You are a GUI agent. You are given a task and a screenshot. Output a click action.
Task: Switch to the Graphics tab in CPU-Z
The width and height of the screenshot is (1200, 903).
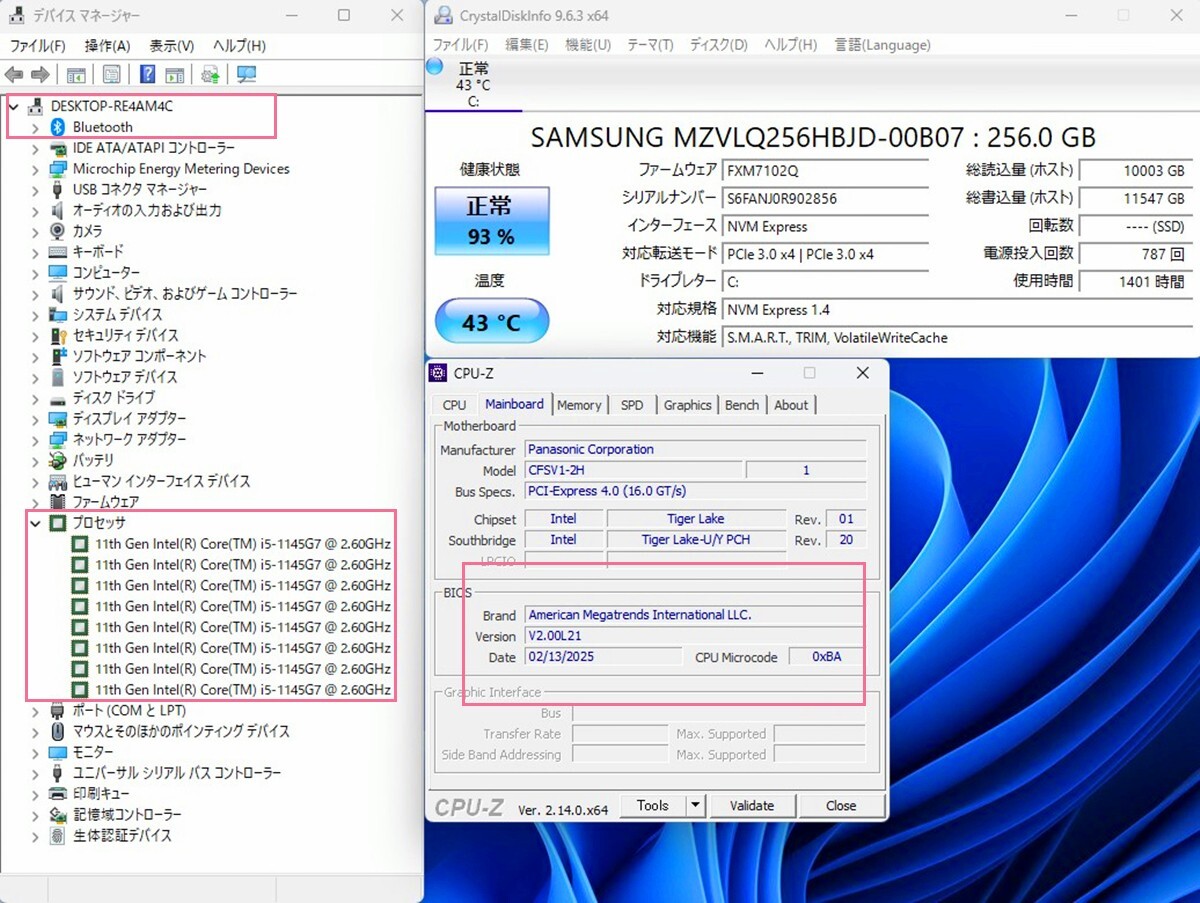tap(688, 405)
